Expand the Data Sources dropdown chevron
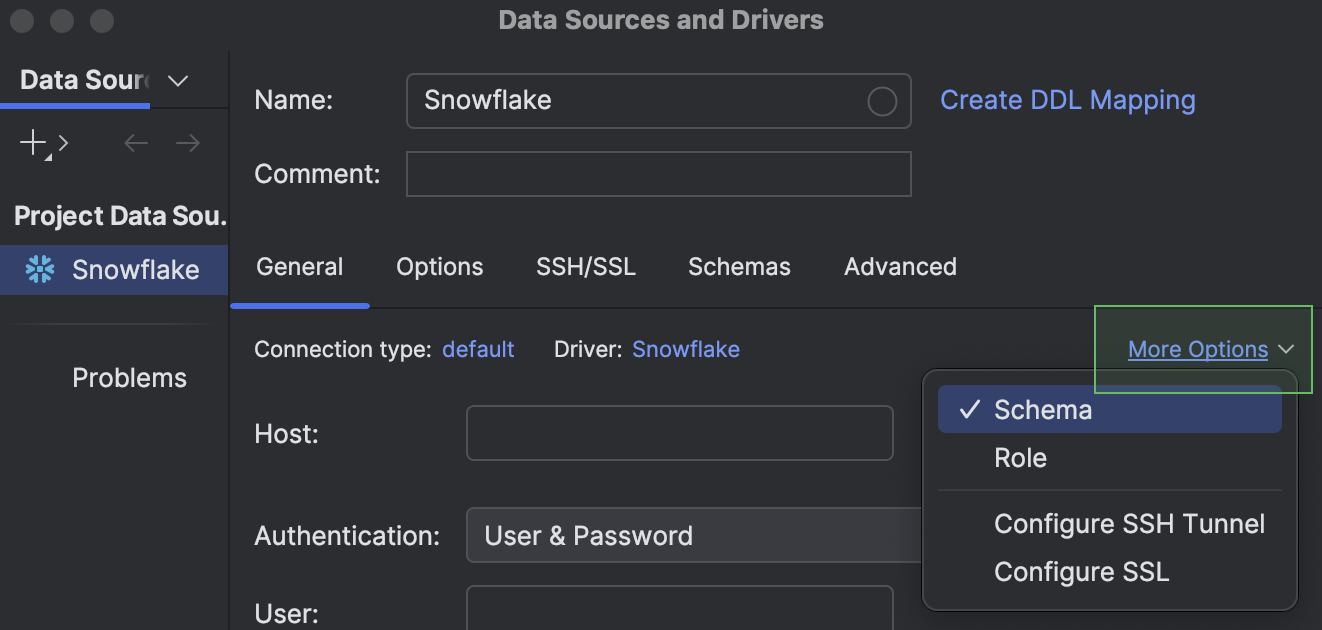 point(176,79)
